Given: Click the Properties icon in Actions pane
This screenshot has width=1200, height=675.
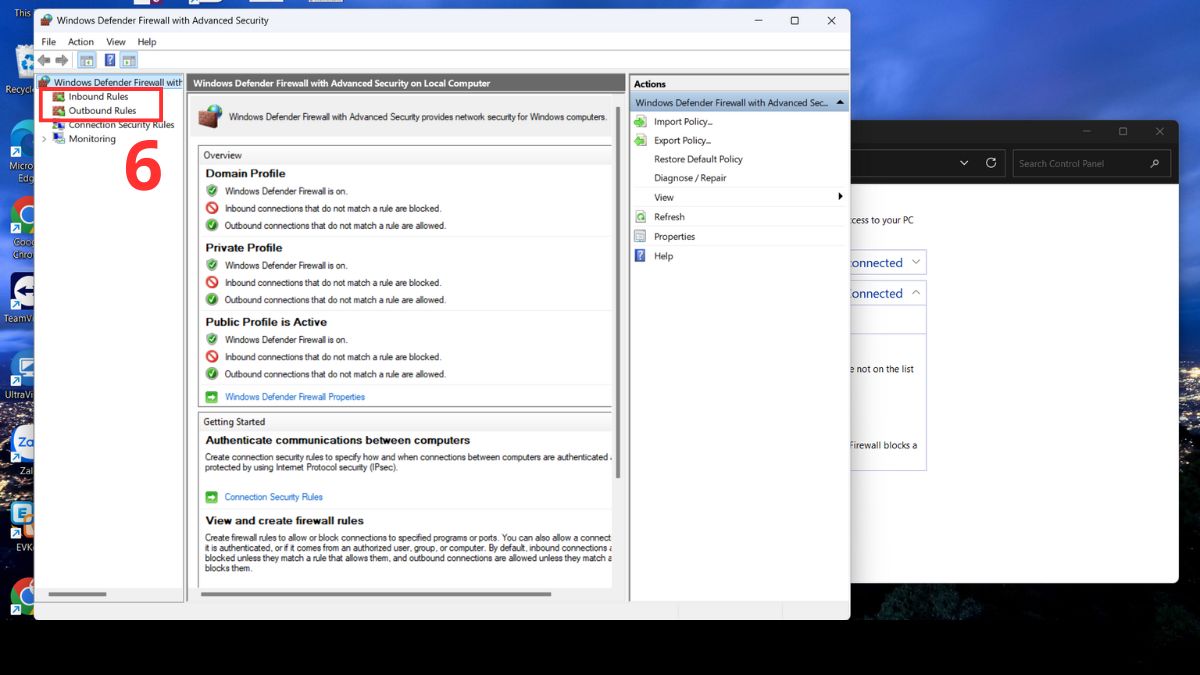Looking at the screenshot, I should [641, 237].
